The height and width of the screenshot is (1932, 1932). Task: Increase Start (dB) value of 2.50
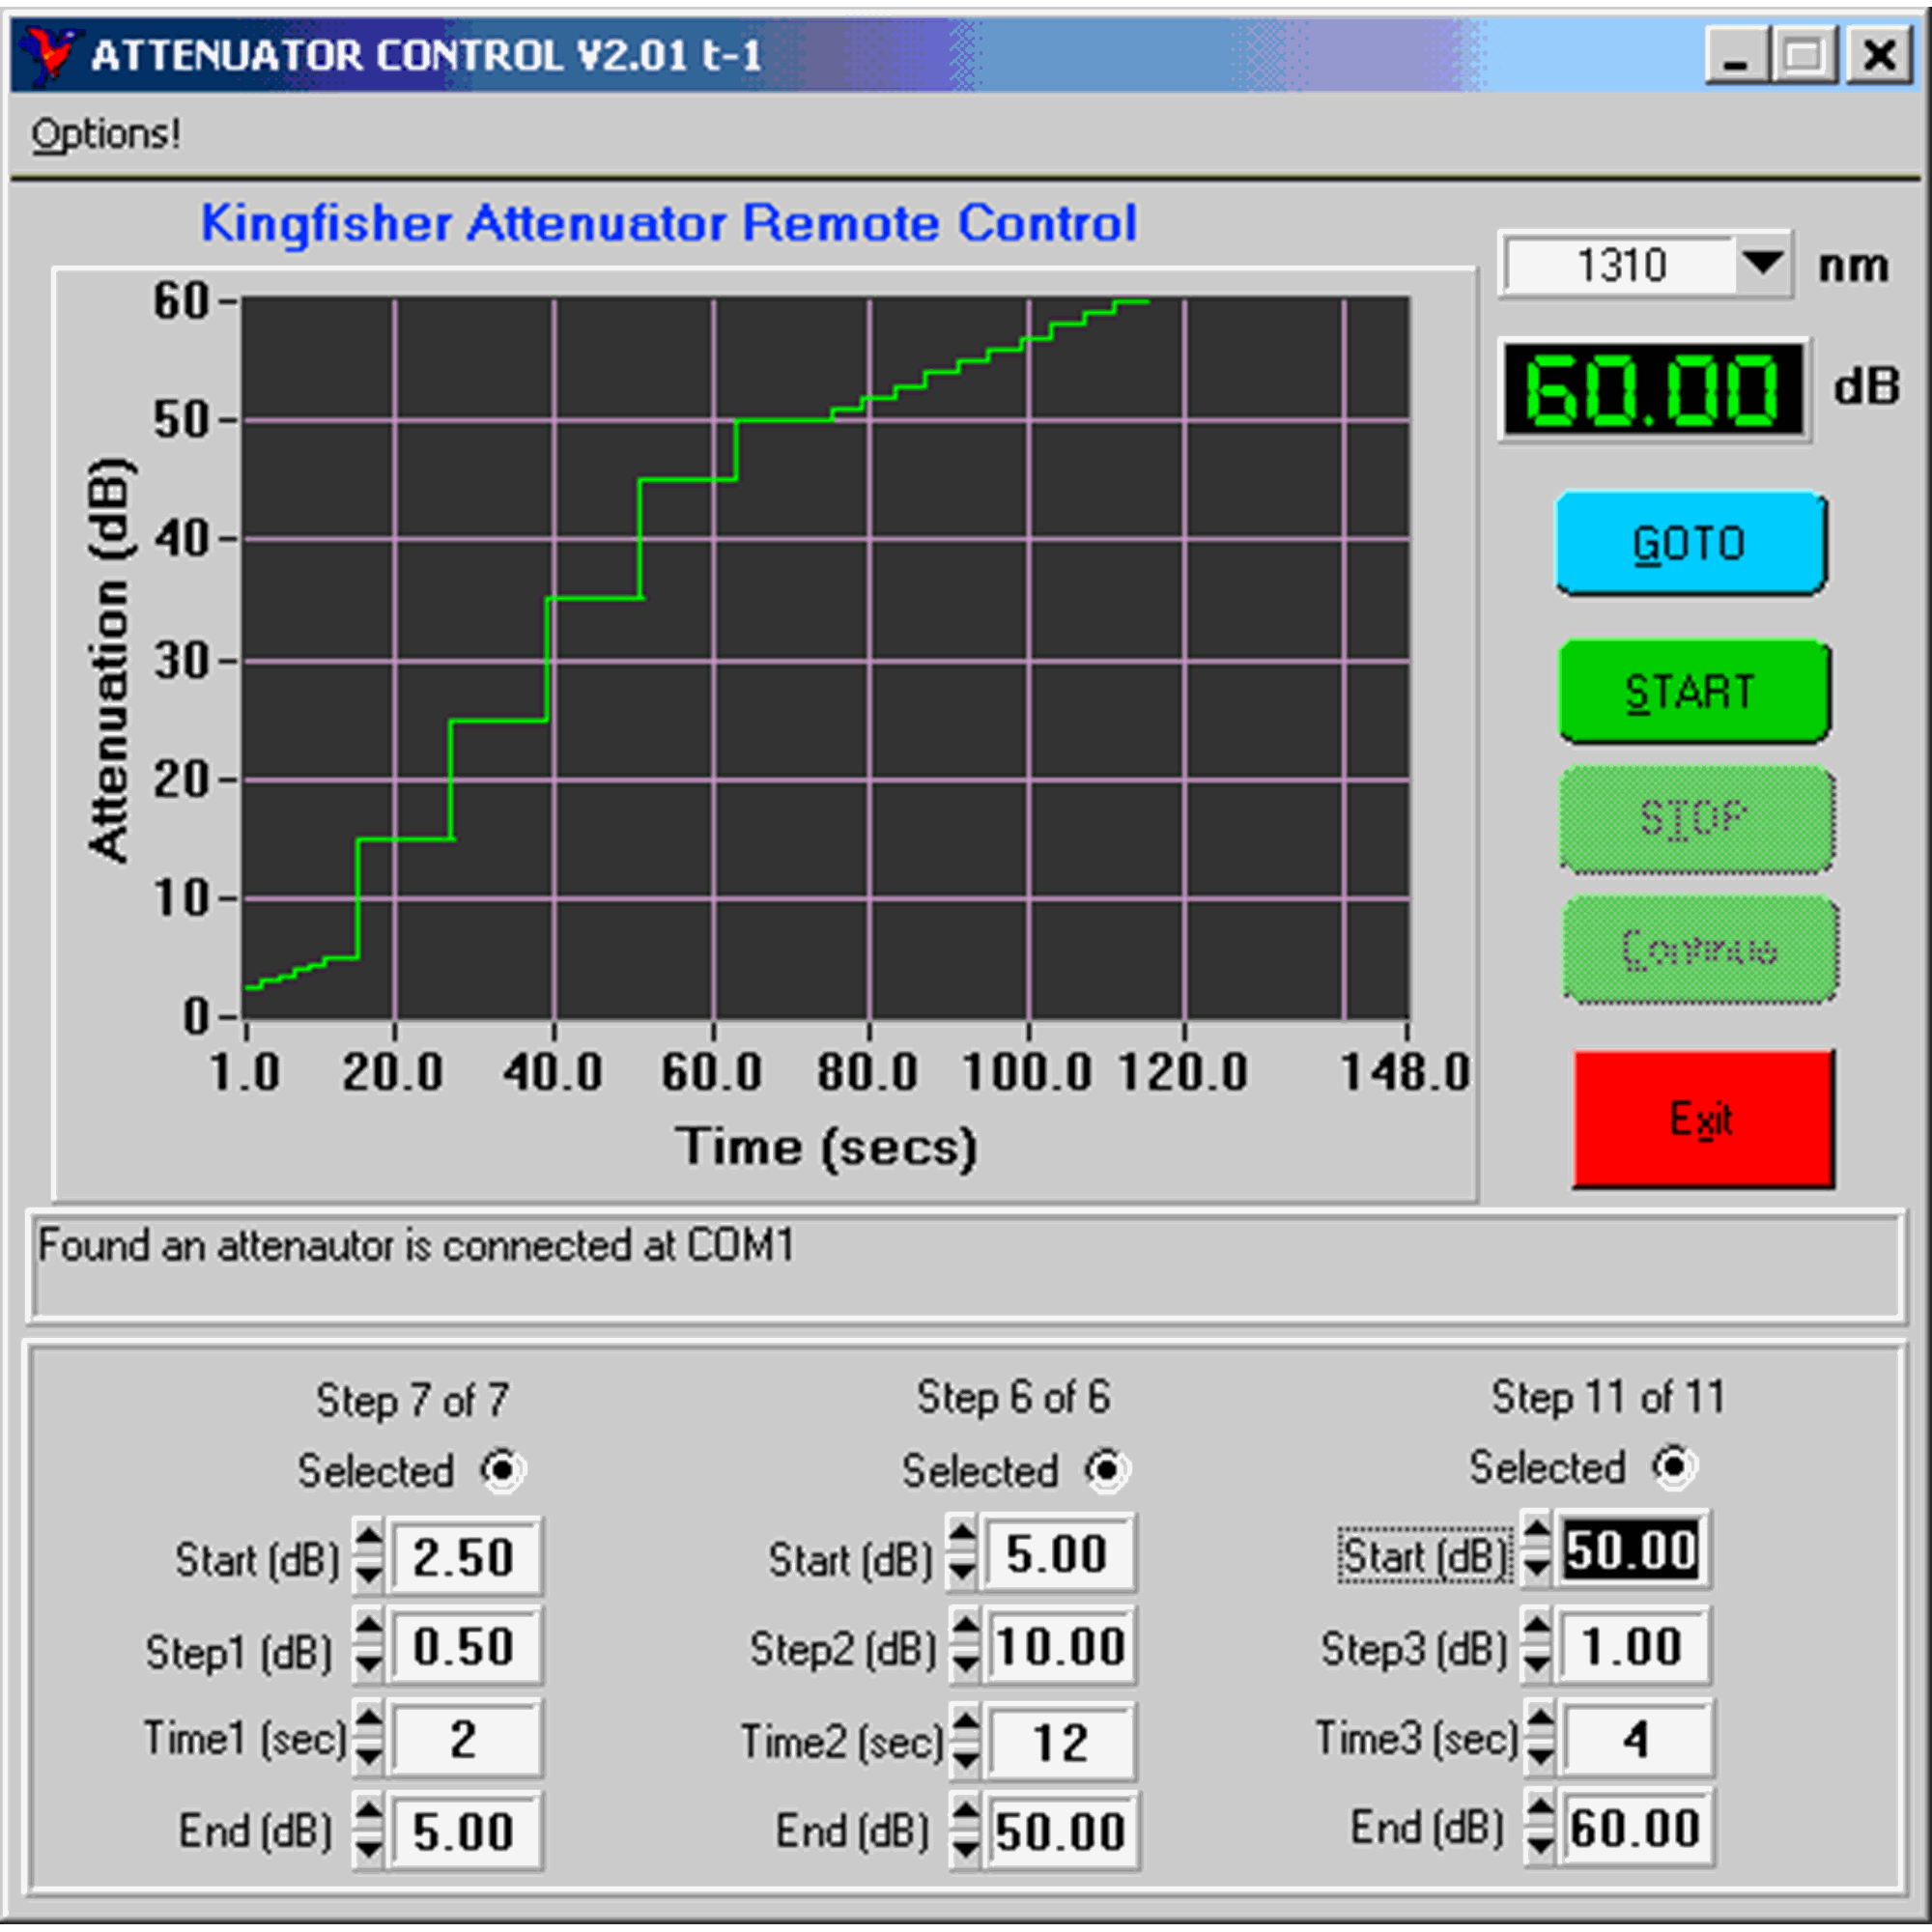click(369, 1537)
